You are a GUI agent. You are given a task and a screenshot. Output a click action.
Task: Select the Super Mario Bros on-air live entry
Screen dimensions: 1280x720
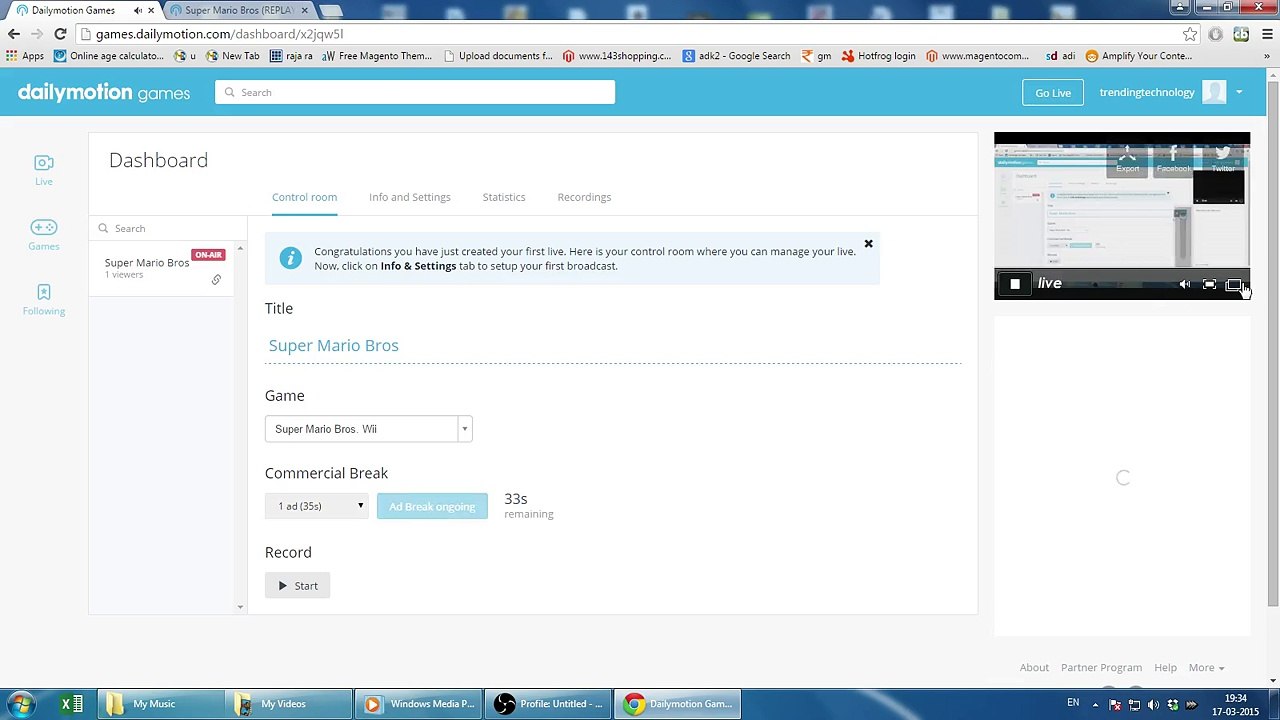pyautogui.click(x=160, y=267)
